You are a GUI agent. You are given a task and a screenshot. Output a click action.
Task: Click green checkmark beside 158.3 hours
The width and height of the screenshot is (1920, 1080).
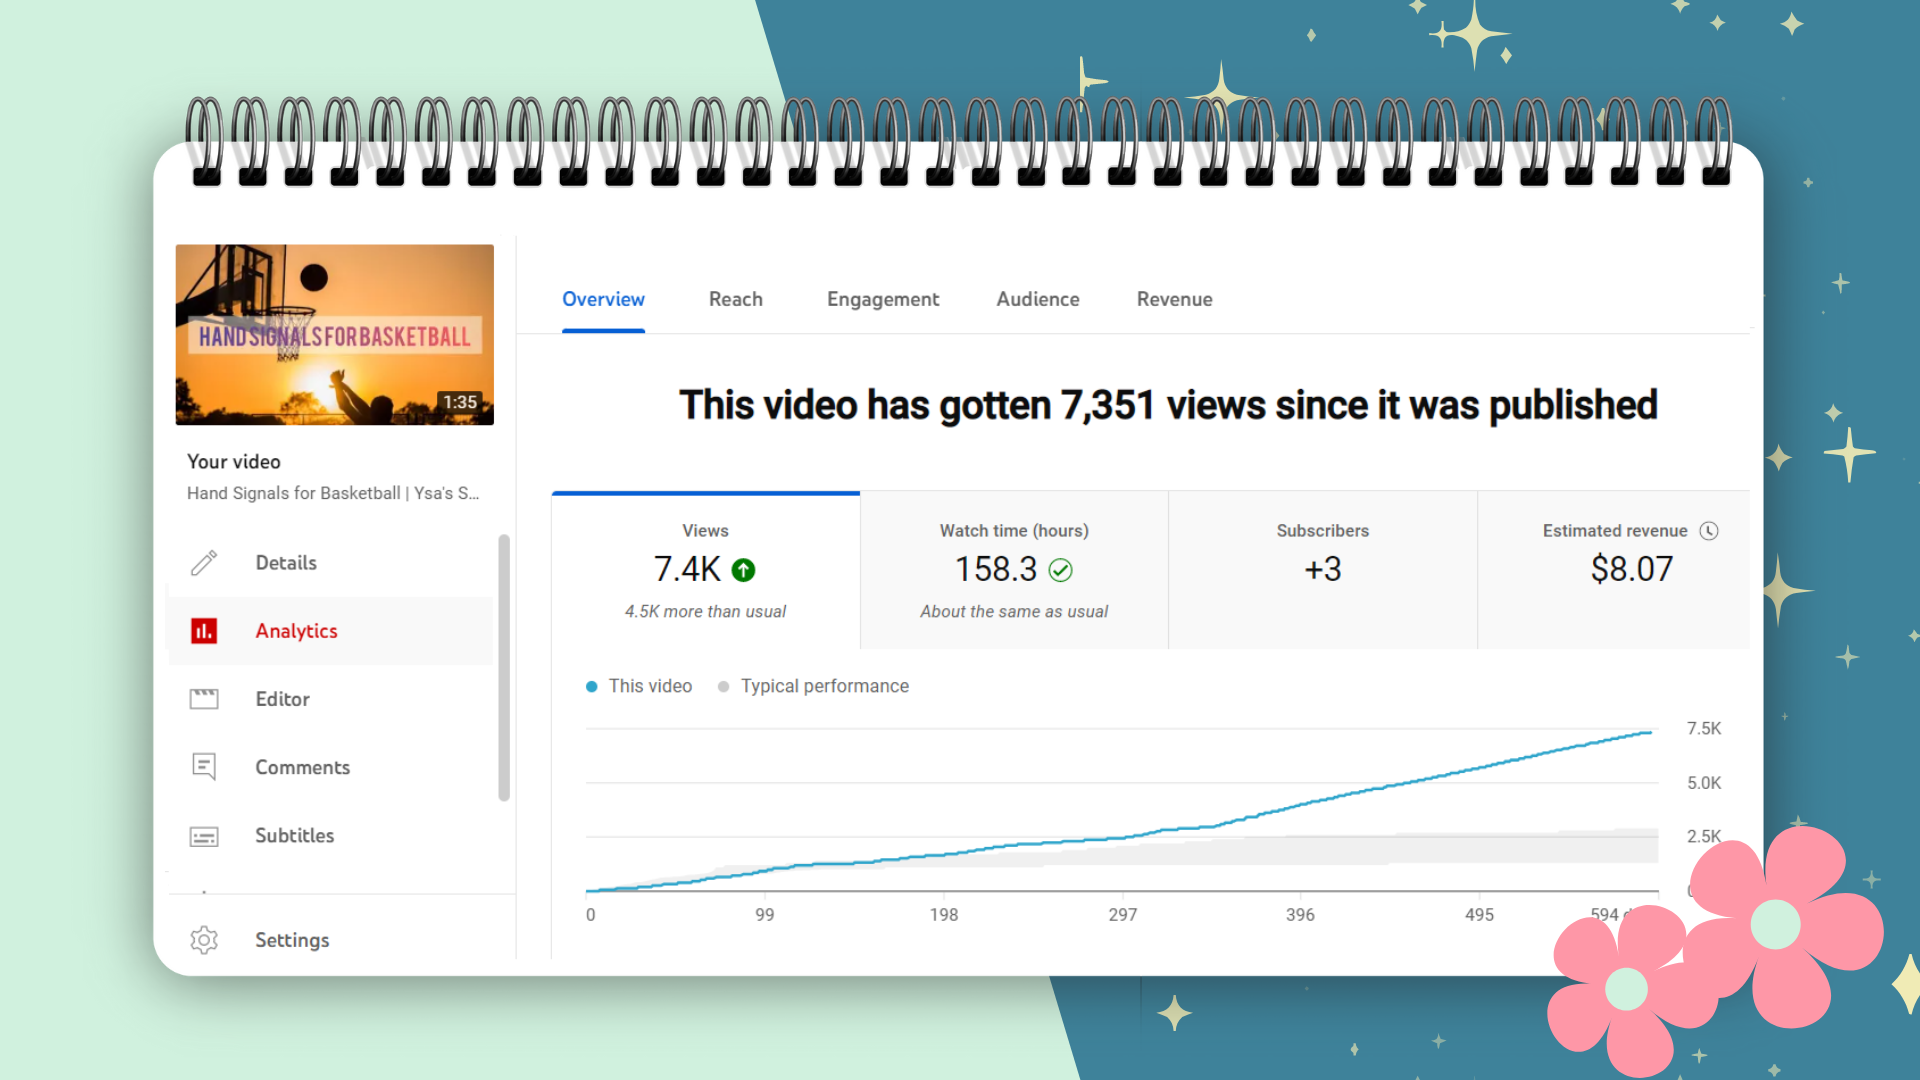pyautogui.click(x=1060, y=570)
